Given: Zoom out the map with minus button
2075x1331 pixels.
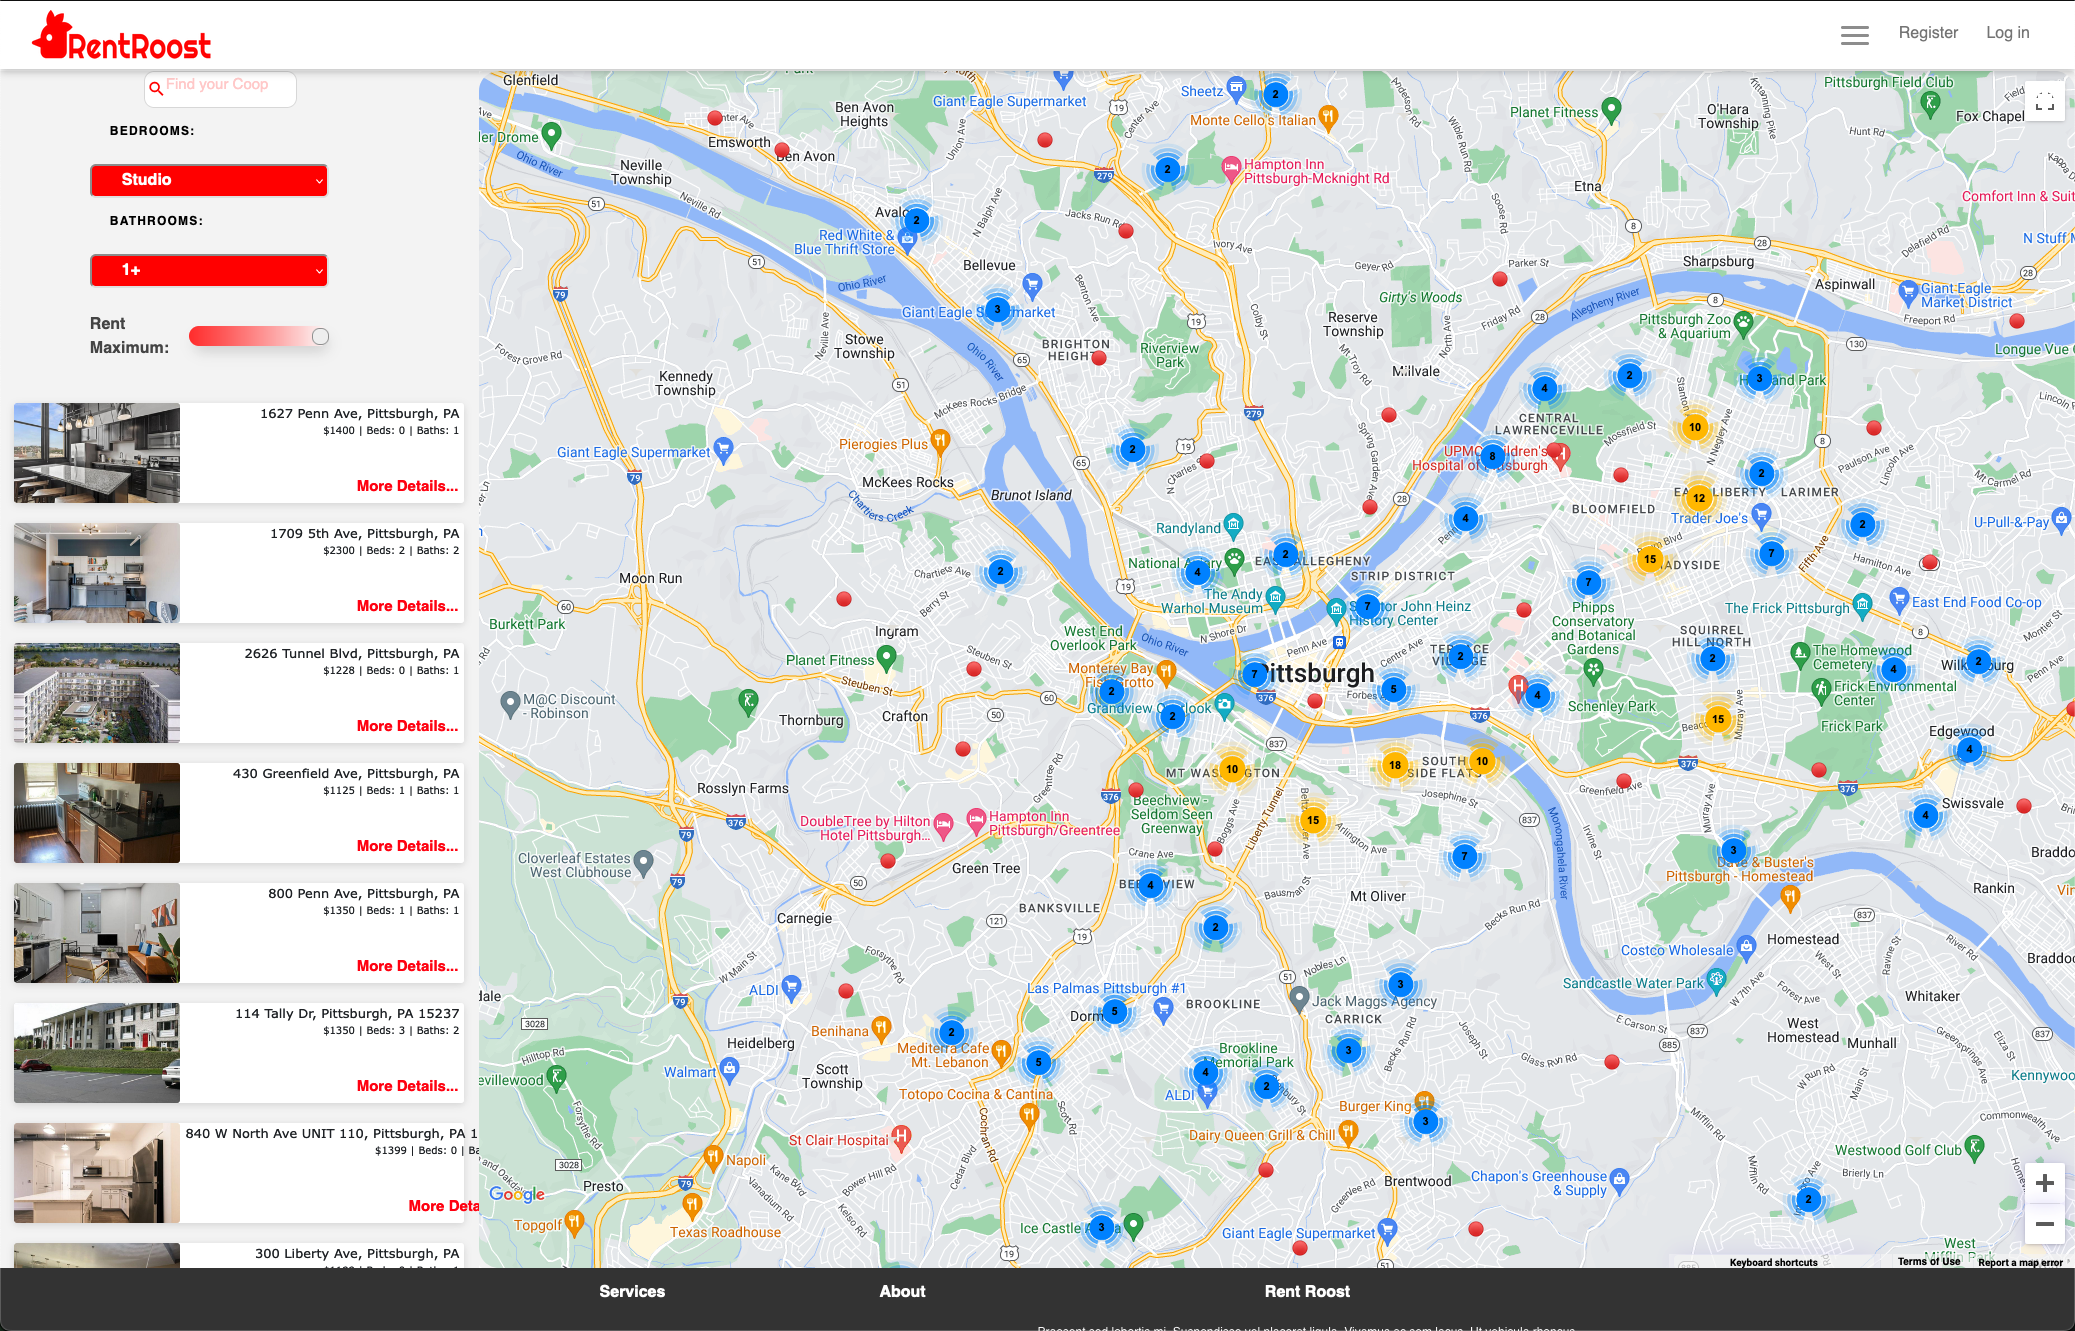Looking at the screenshot, I should click(2044, 1224).
